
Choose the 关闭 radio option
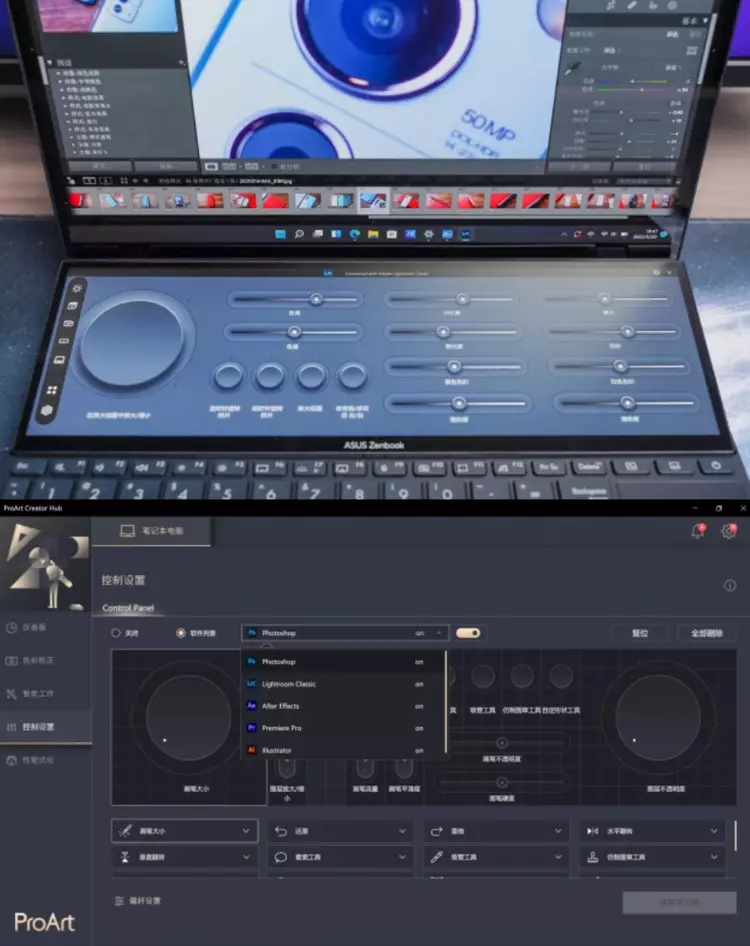click(x=116, y=633)
